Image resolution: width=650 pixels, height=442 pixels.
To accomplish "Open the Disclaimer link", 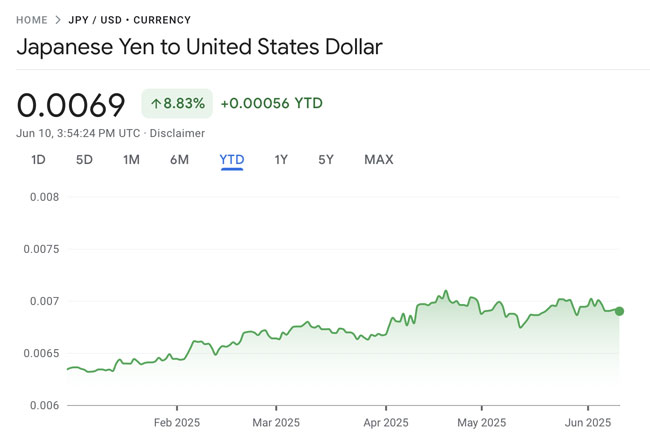I will (178, 133).
